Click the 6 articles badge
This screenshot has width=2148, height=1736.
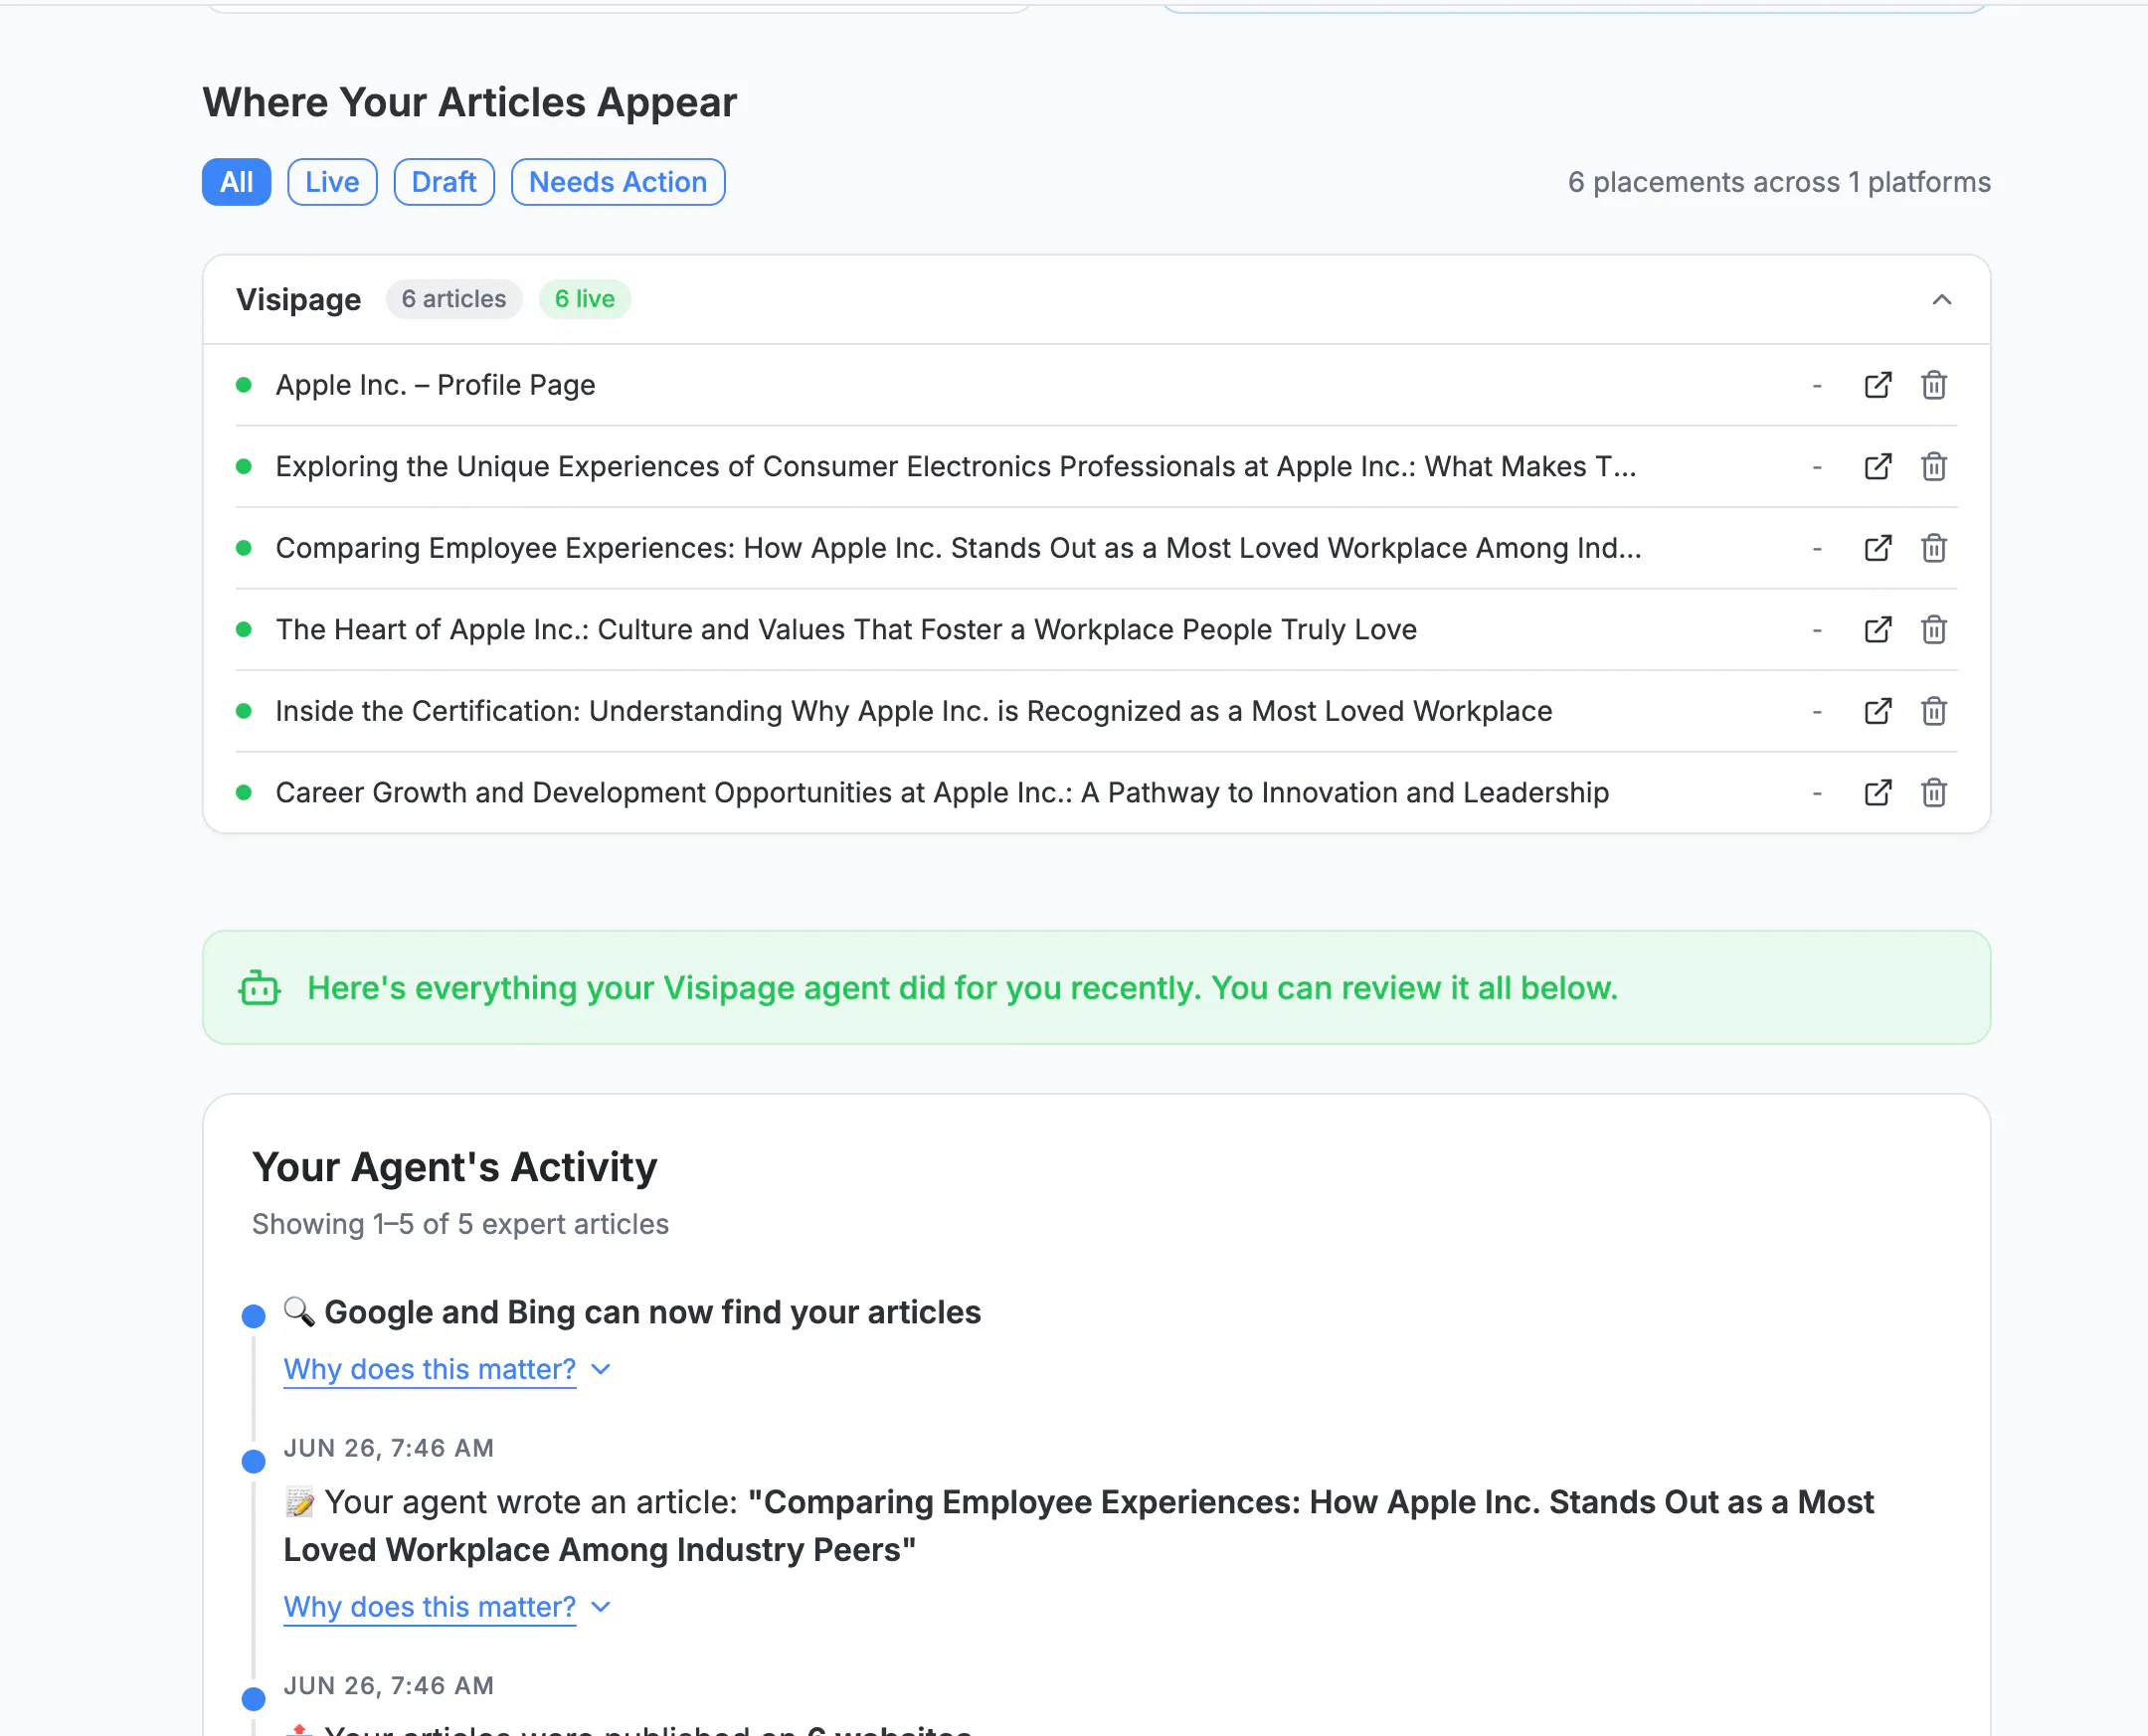click(x=454, y=299)
